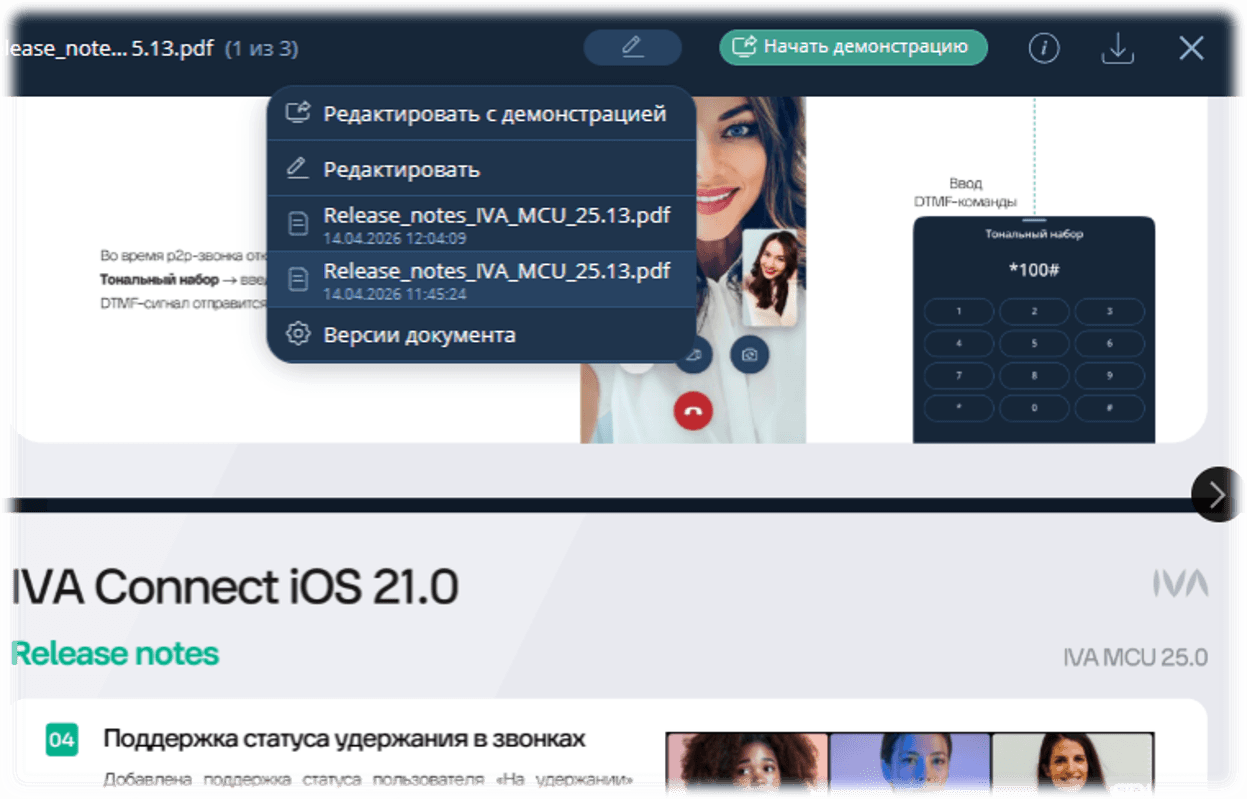Click the small video thumbnail in the call picture
Image resolution: width=1247 pixels, height=799 pixels.
coord(770,277)
